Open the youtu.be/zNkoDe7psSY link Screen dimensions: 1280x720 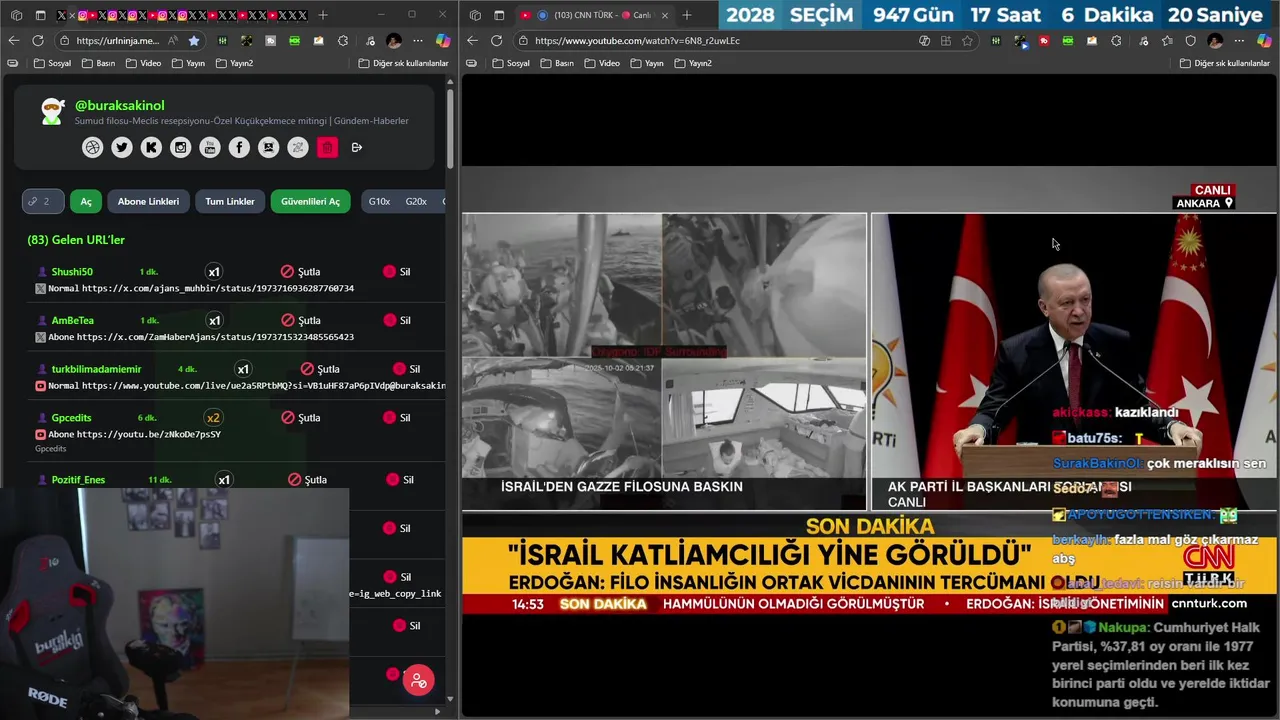[x=149, y=434]
